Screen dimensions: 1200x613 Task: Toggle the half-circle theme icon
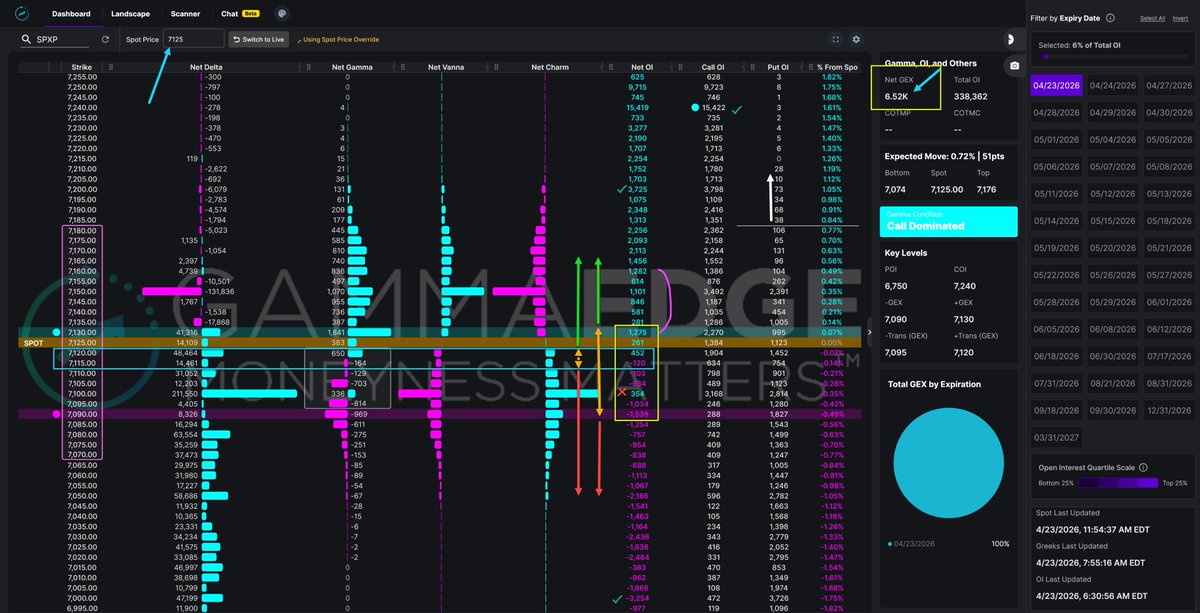click(1010, 39)
